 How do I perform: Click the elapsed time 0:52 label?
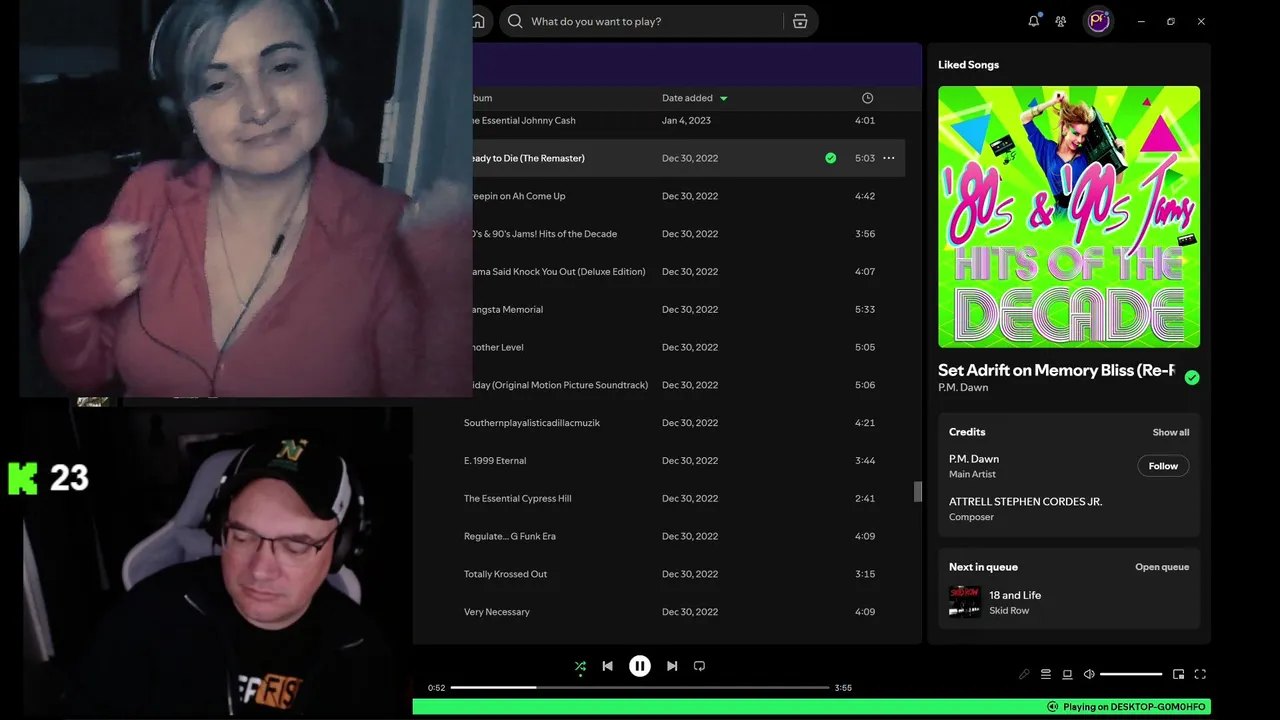[x=436, y=688]
